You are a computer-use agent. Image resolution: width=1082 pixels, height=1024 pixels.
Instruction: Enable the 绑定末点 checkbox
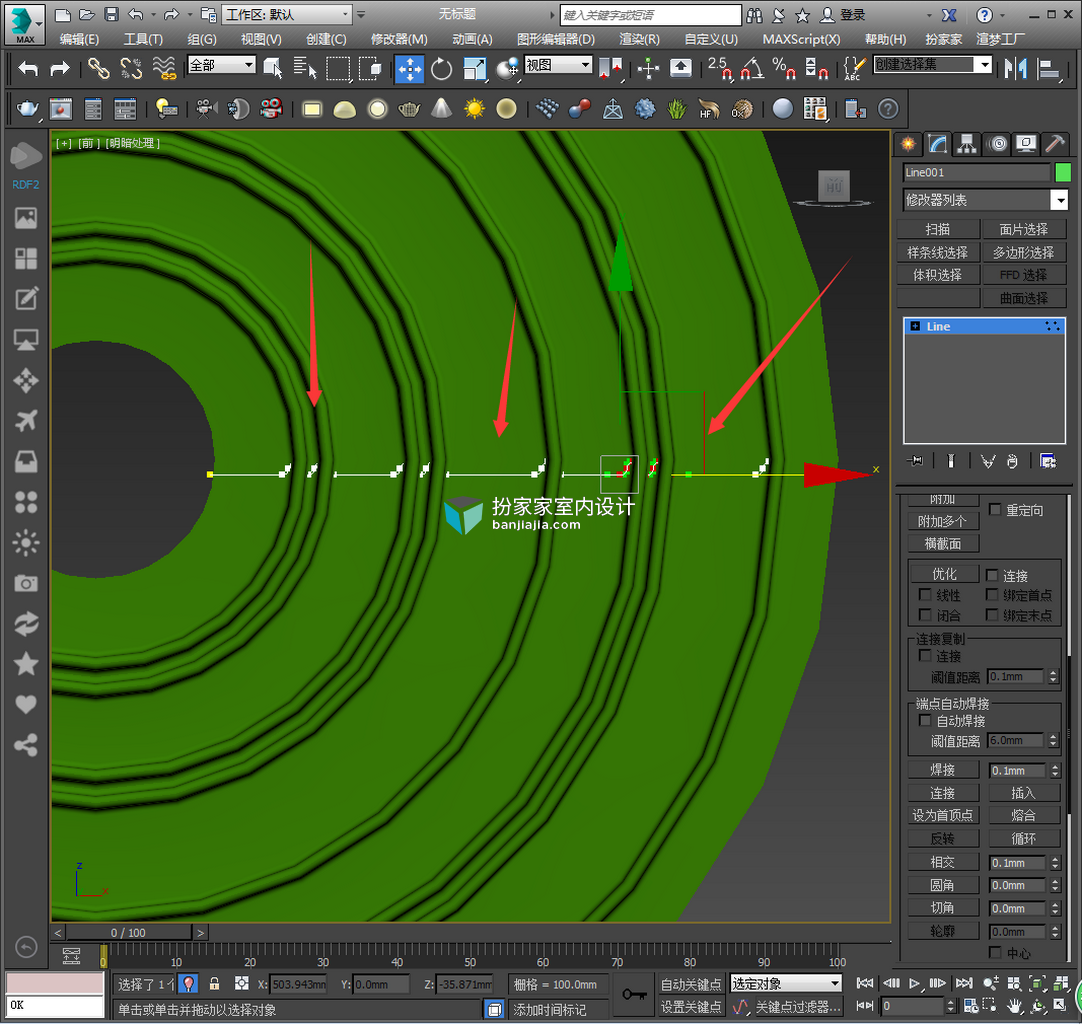992,614
